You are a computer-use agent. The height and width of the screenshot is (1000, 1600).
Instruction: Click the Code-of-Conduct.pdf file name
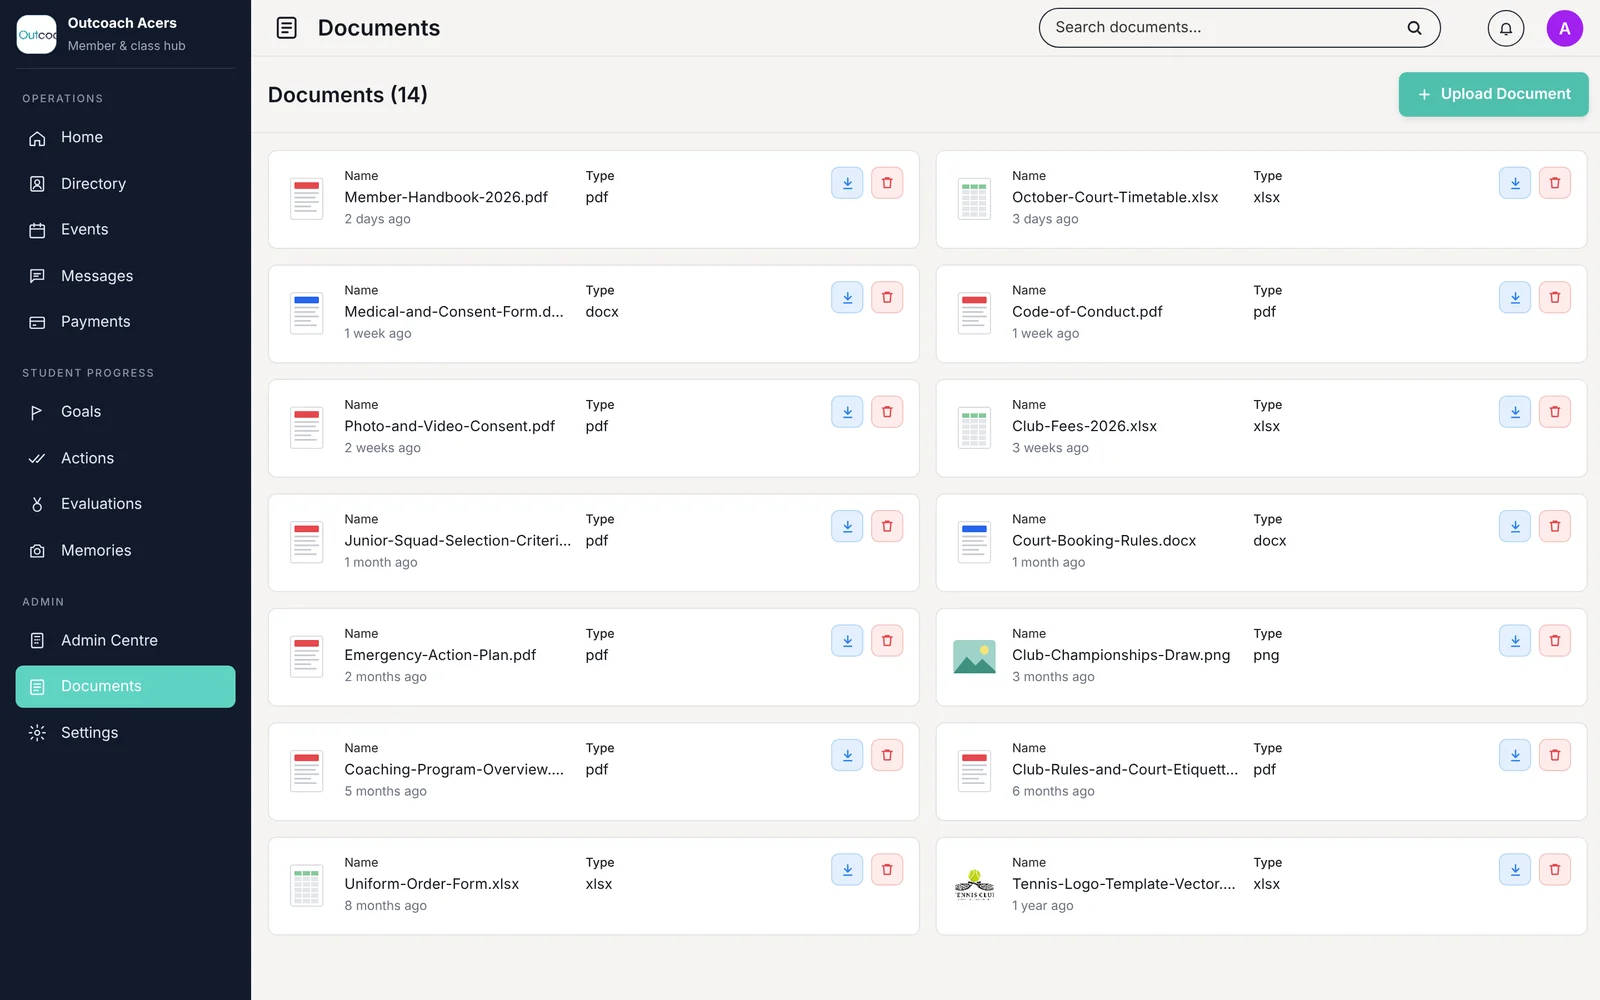(1087, 312)
